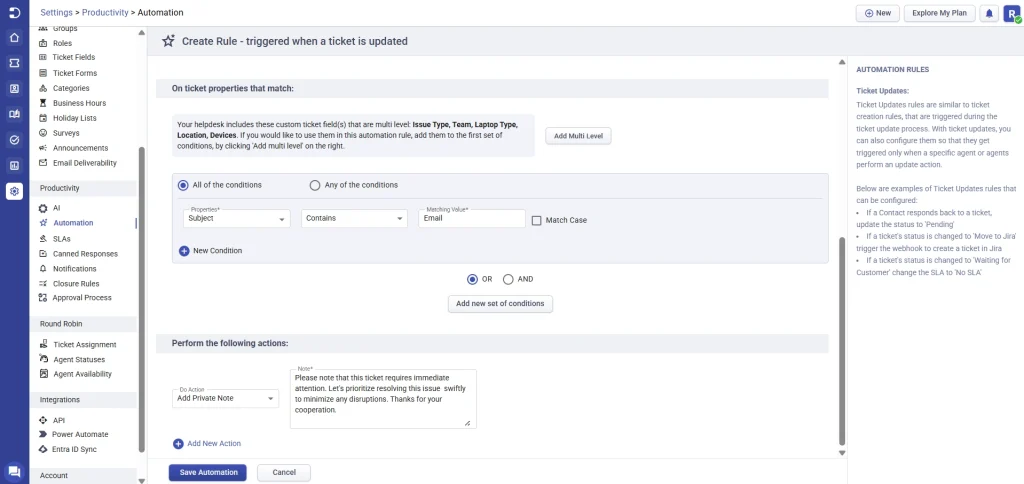Click the AI icon under Productivity
1024x484 pixels.
click(x=43, y=208)
